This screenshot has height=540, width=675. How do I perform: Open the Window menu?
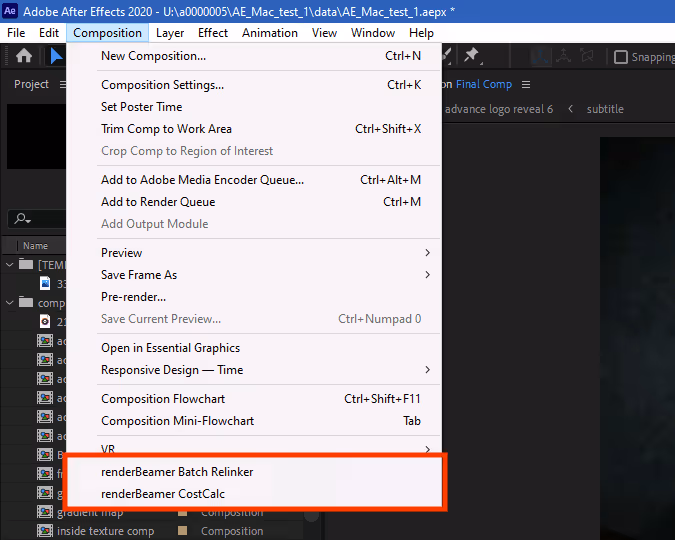(373, 33)
